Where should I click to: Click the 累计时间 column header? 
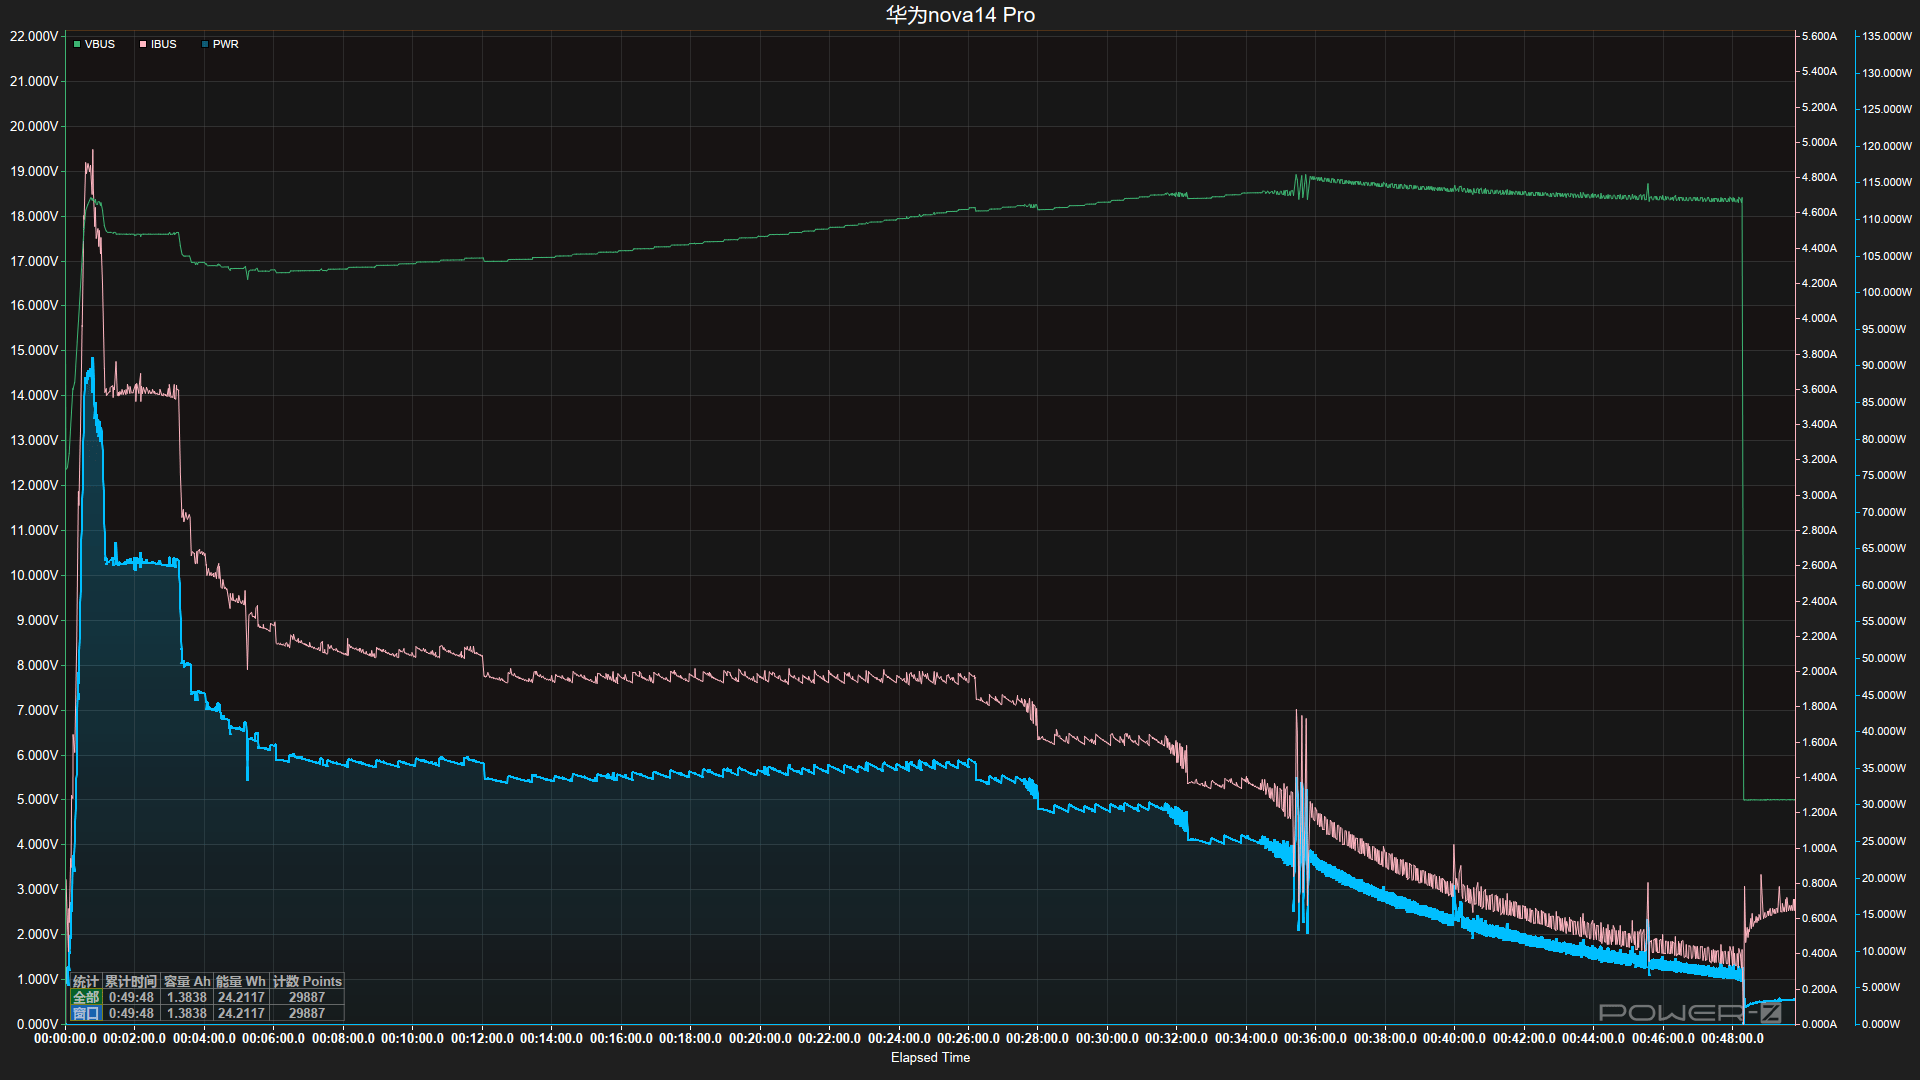pyautogui.click(x=131, y=981)
